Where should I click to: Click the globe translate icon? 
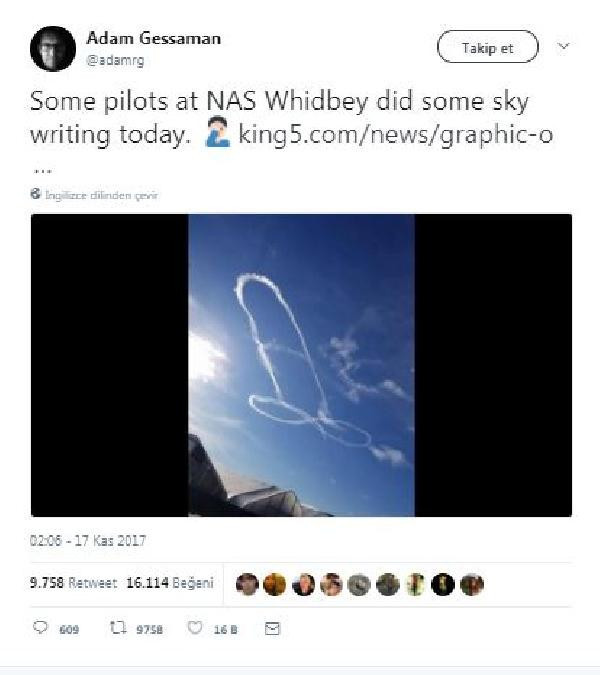pyautogui.click(x=36, y=194)
